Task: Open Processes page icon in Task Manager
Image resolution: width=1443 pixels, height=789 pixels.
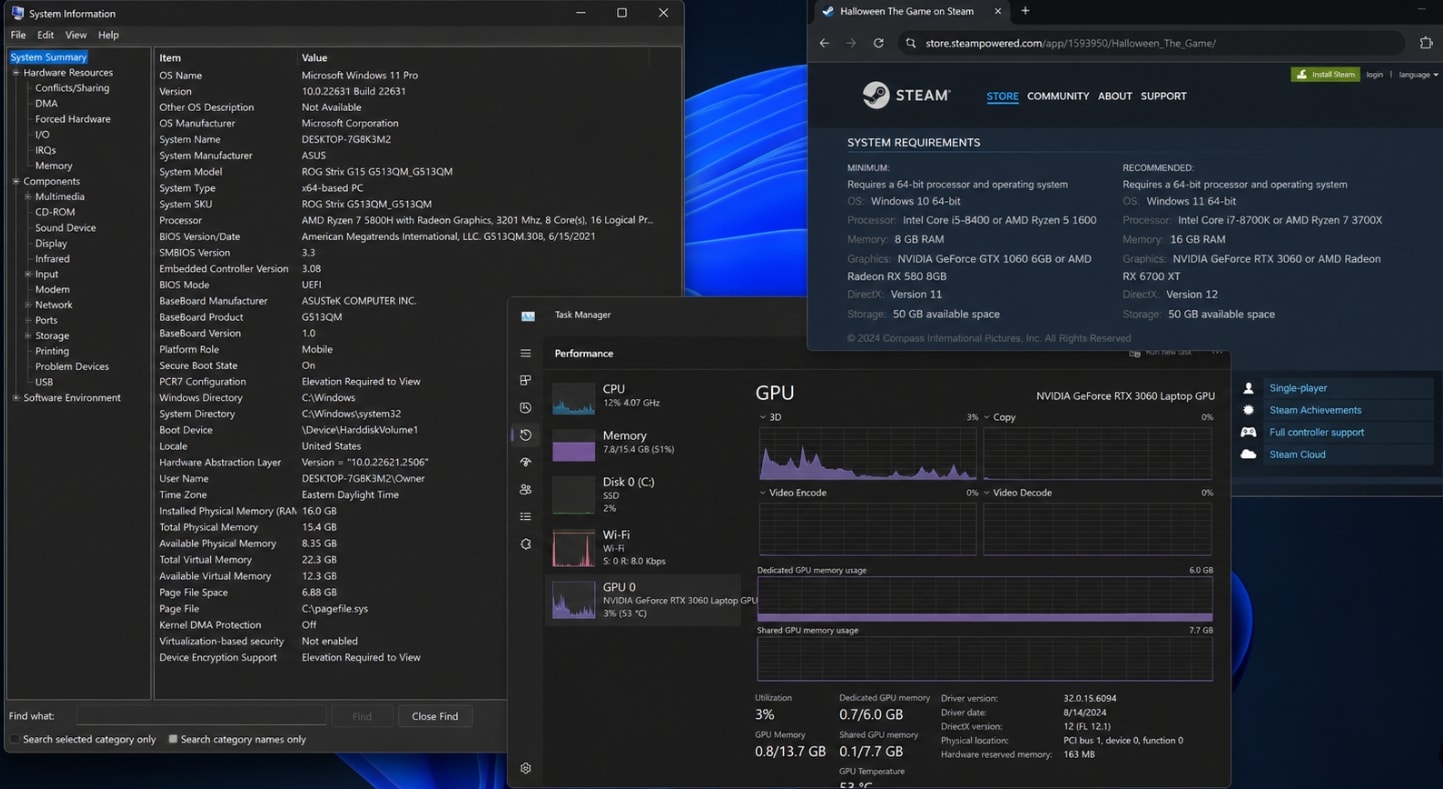Action: 525,380
